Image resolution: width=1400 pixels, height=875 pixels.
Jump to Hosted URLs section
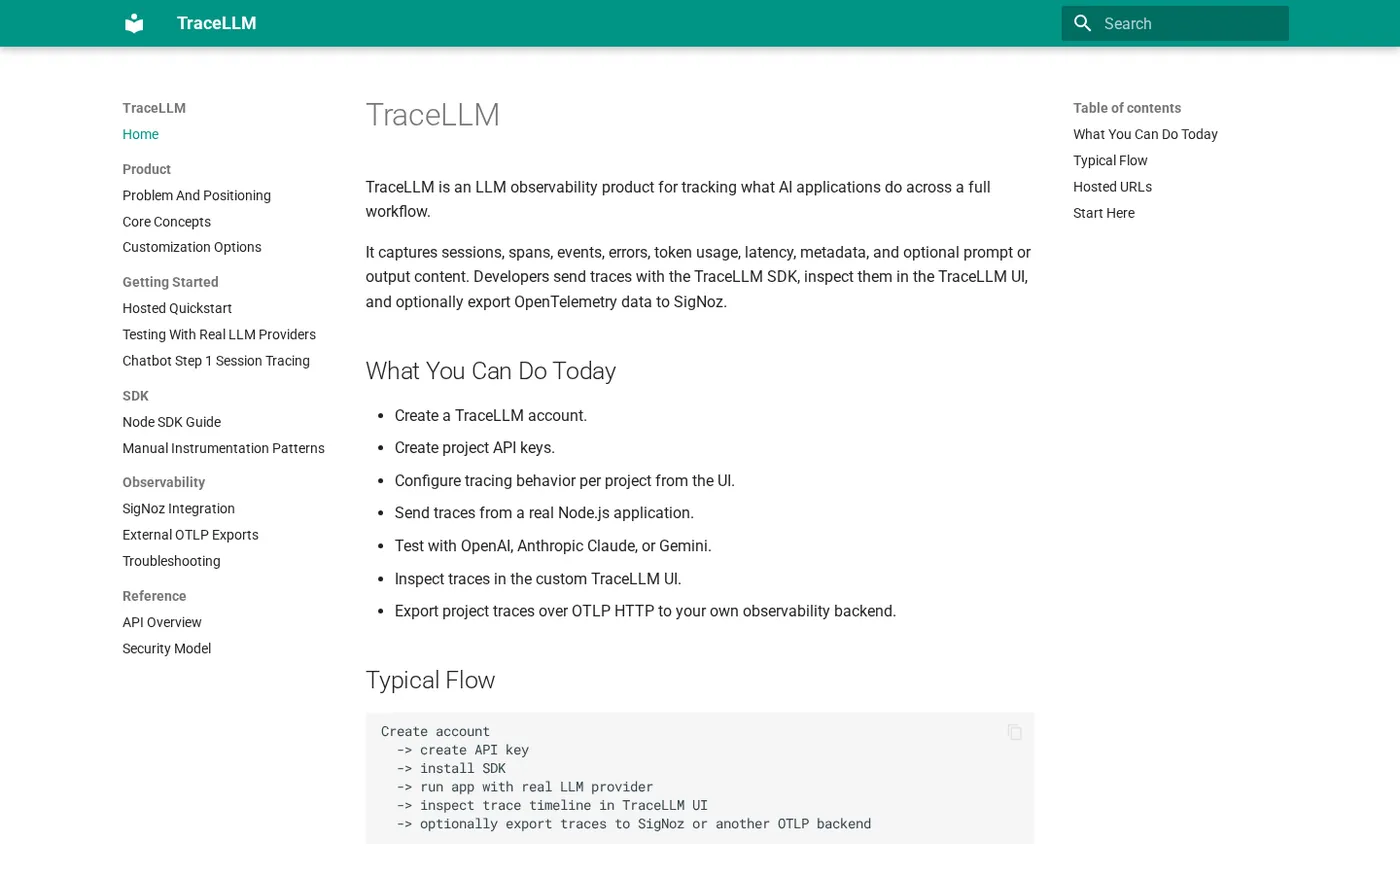click(x=1112, y=186)
